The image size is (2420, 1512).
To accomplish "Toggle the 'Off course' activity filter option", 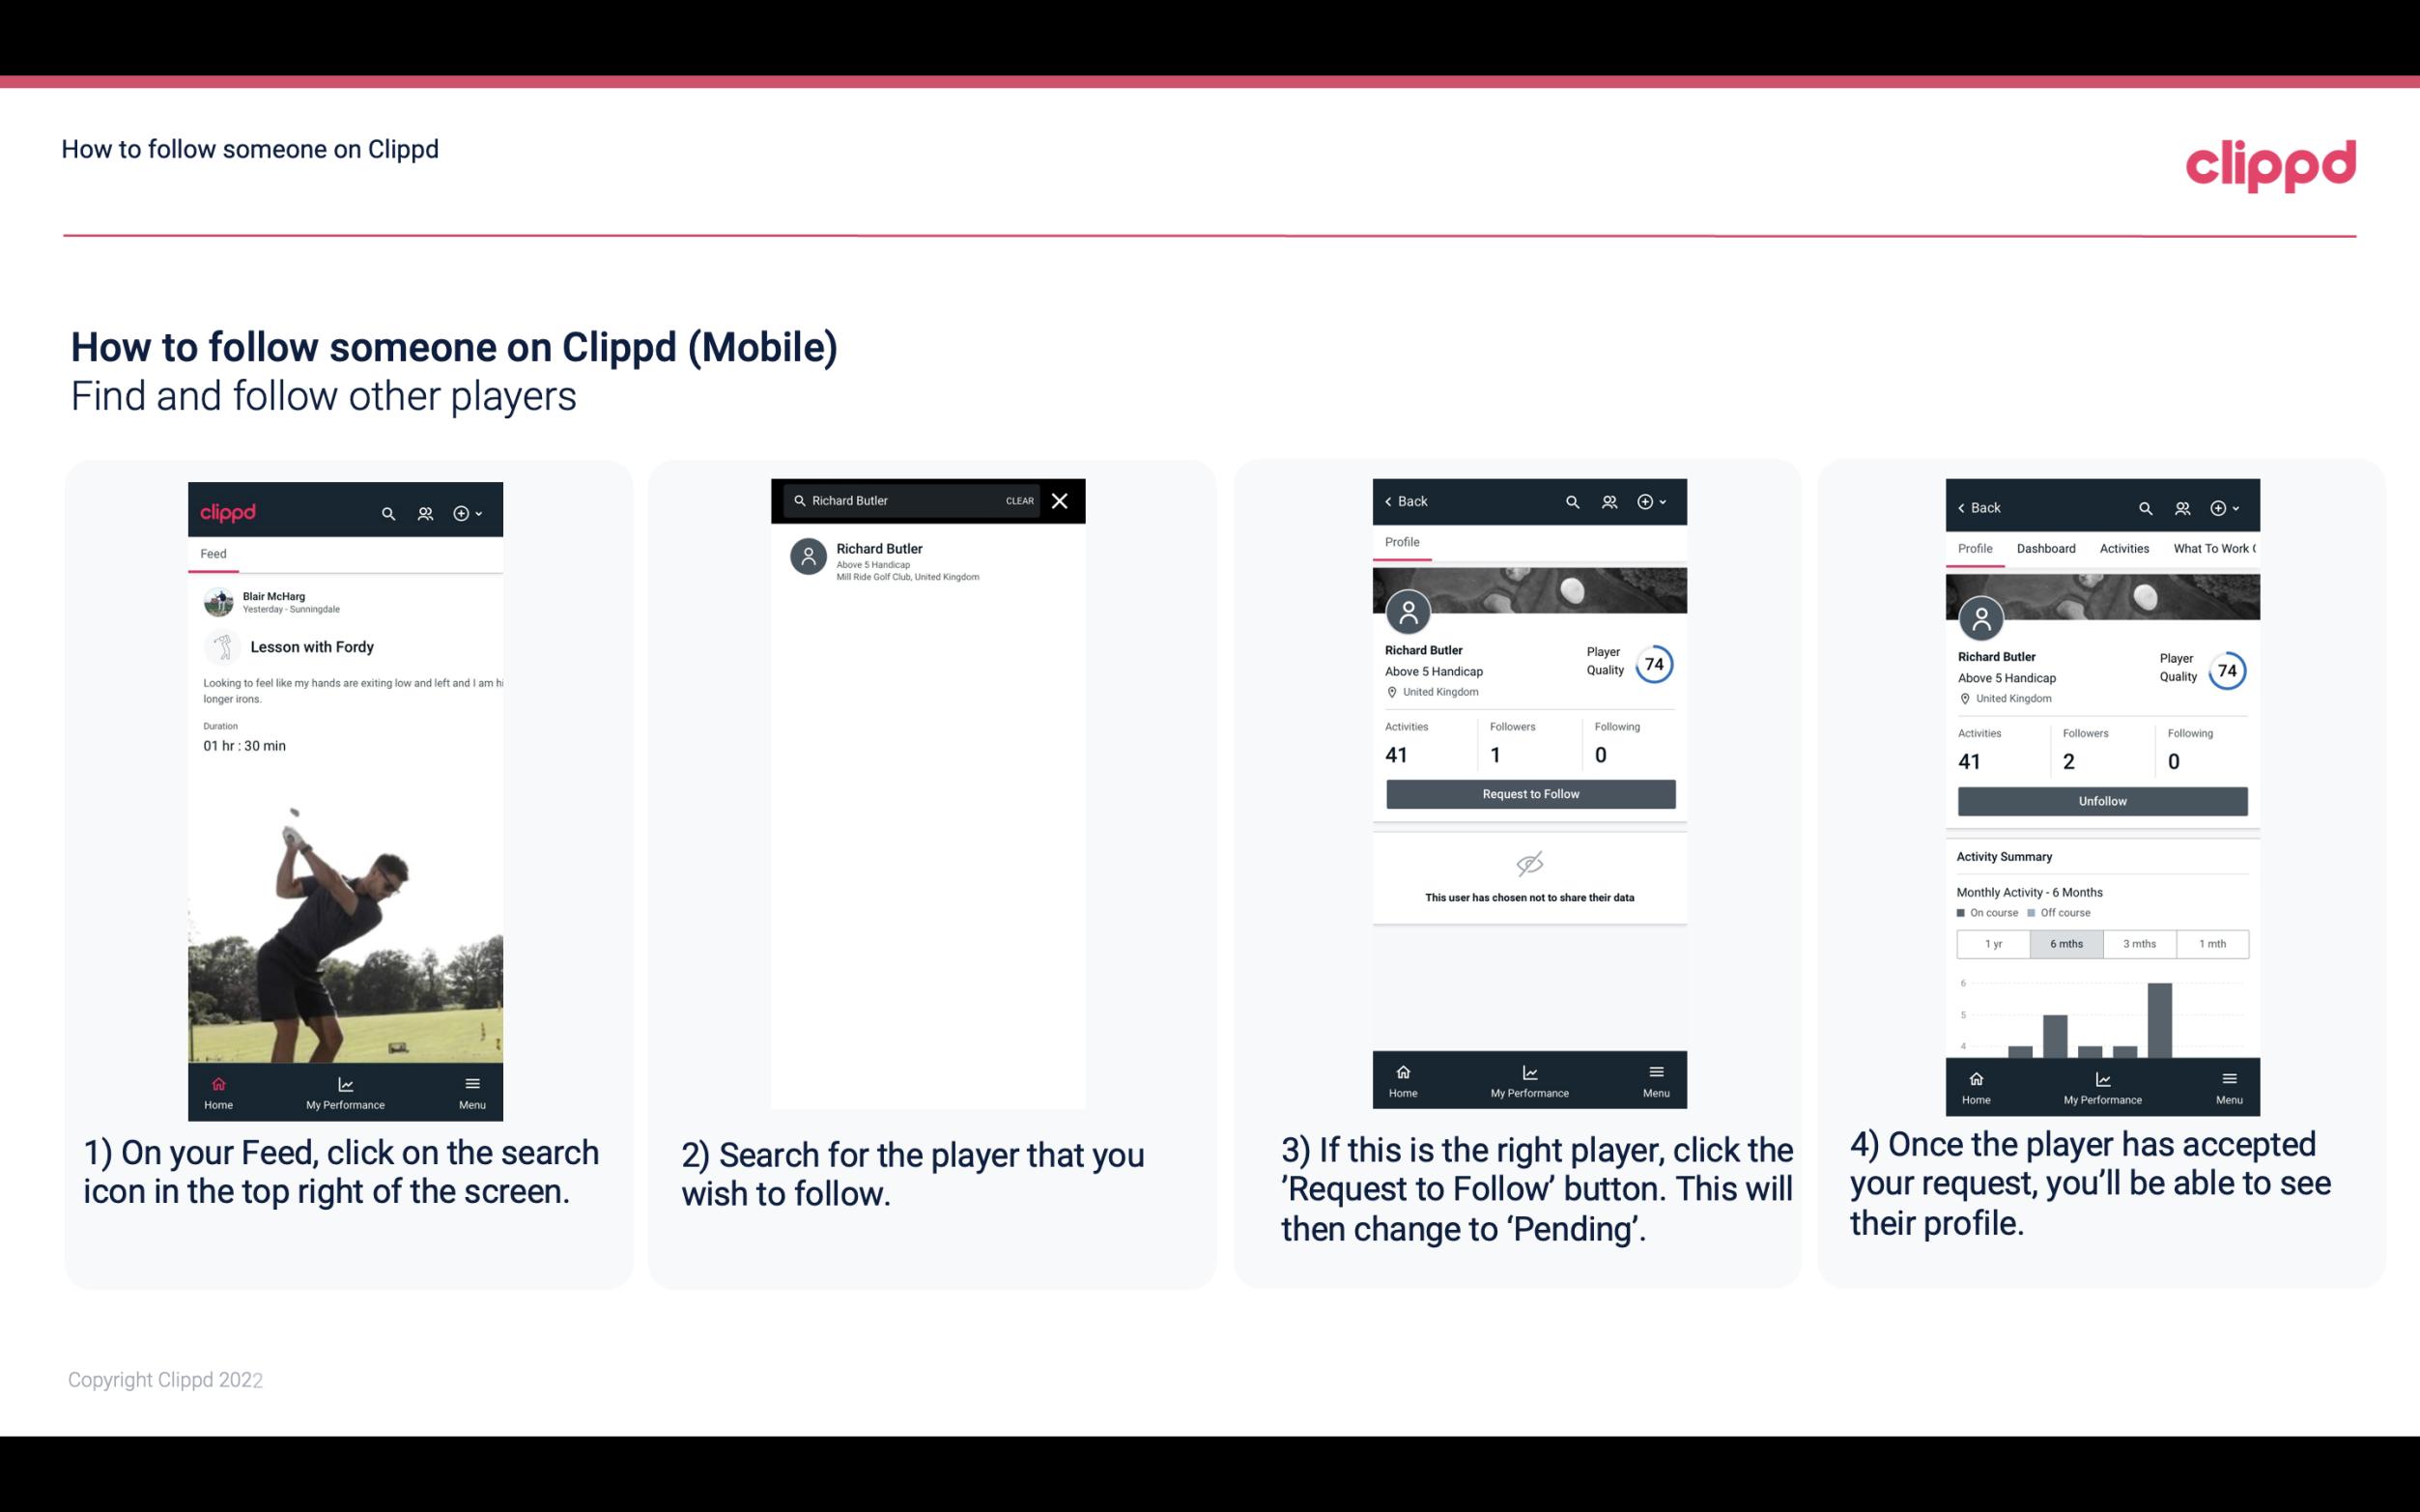I will pos(2070,913).
